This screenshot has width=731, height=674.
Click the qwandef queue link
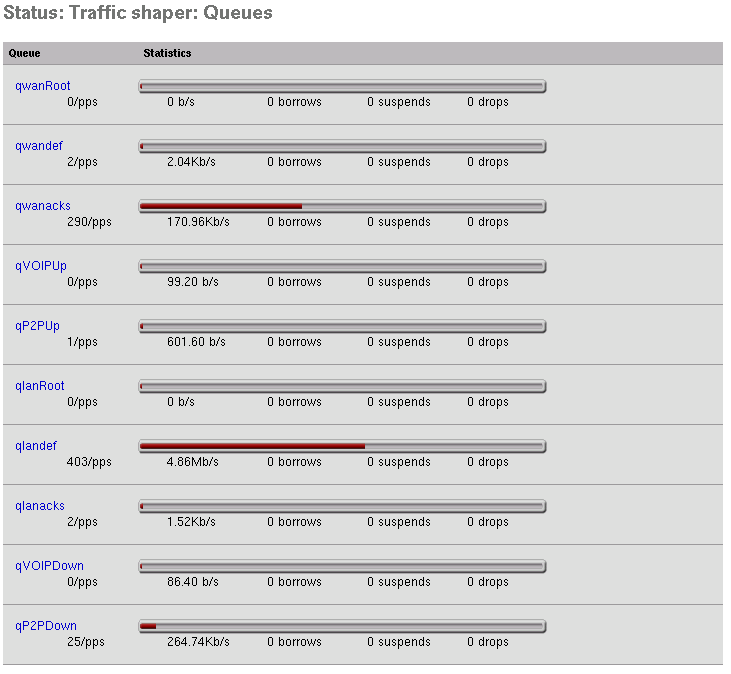click(39, 146)
